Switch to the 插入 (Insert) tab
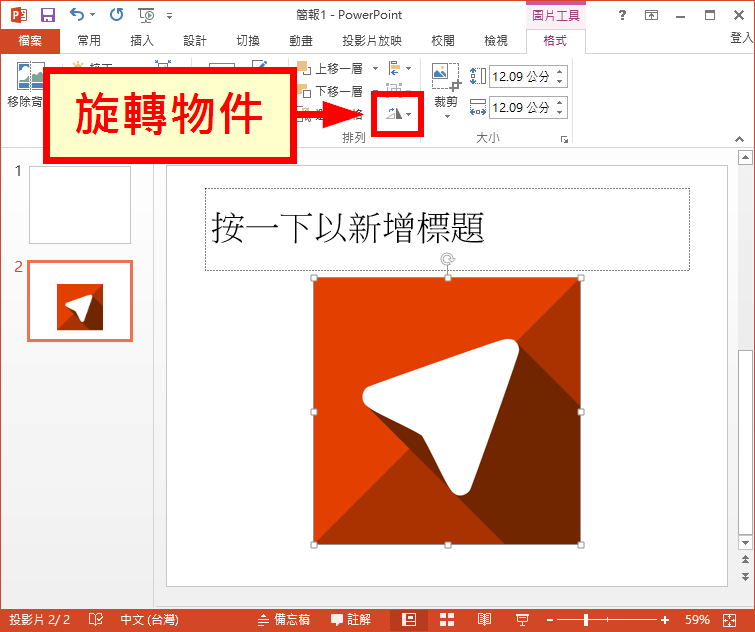 pyautogui.click(x=142, y=41)
